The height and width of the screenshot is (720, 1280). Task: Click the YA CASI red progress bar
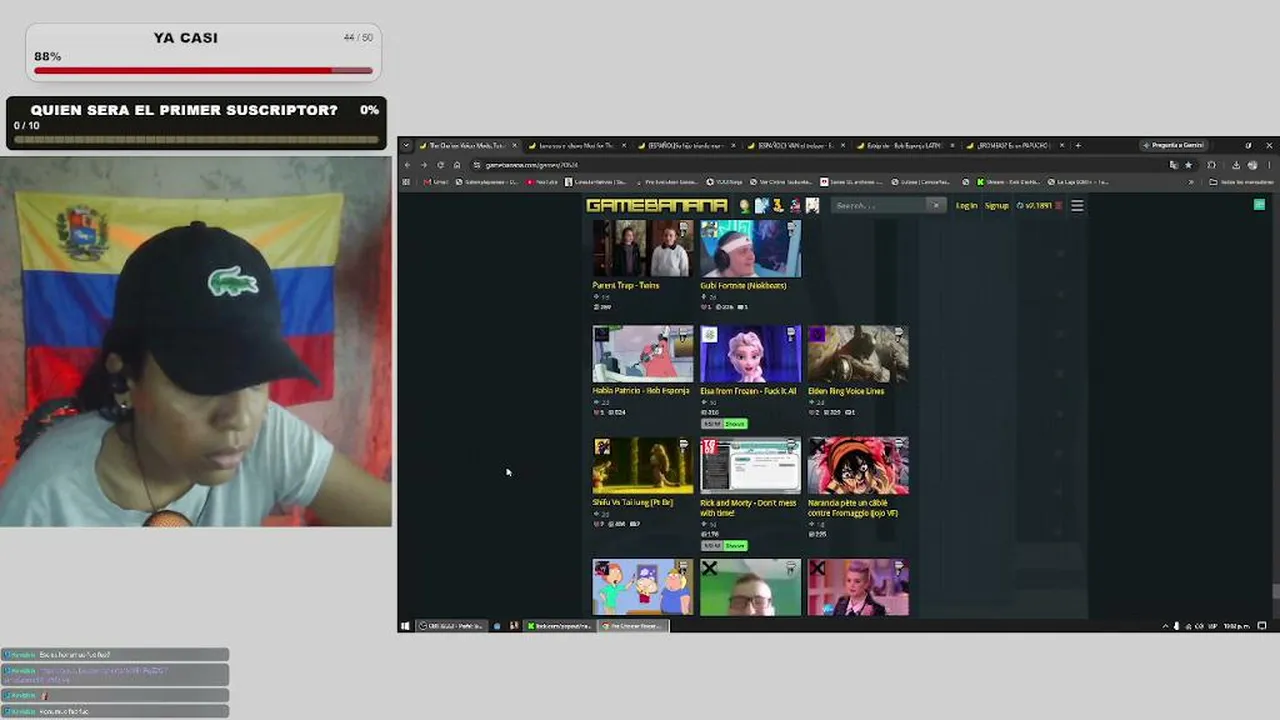(x=203, y=70)
